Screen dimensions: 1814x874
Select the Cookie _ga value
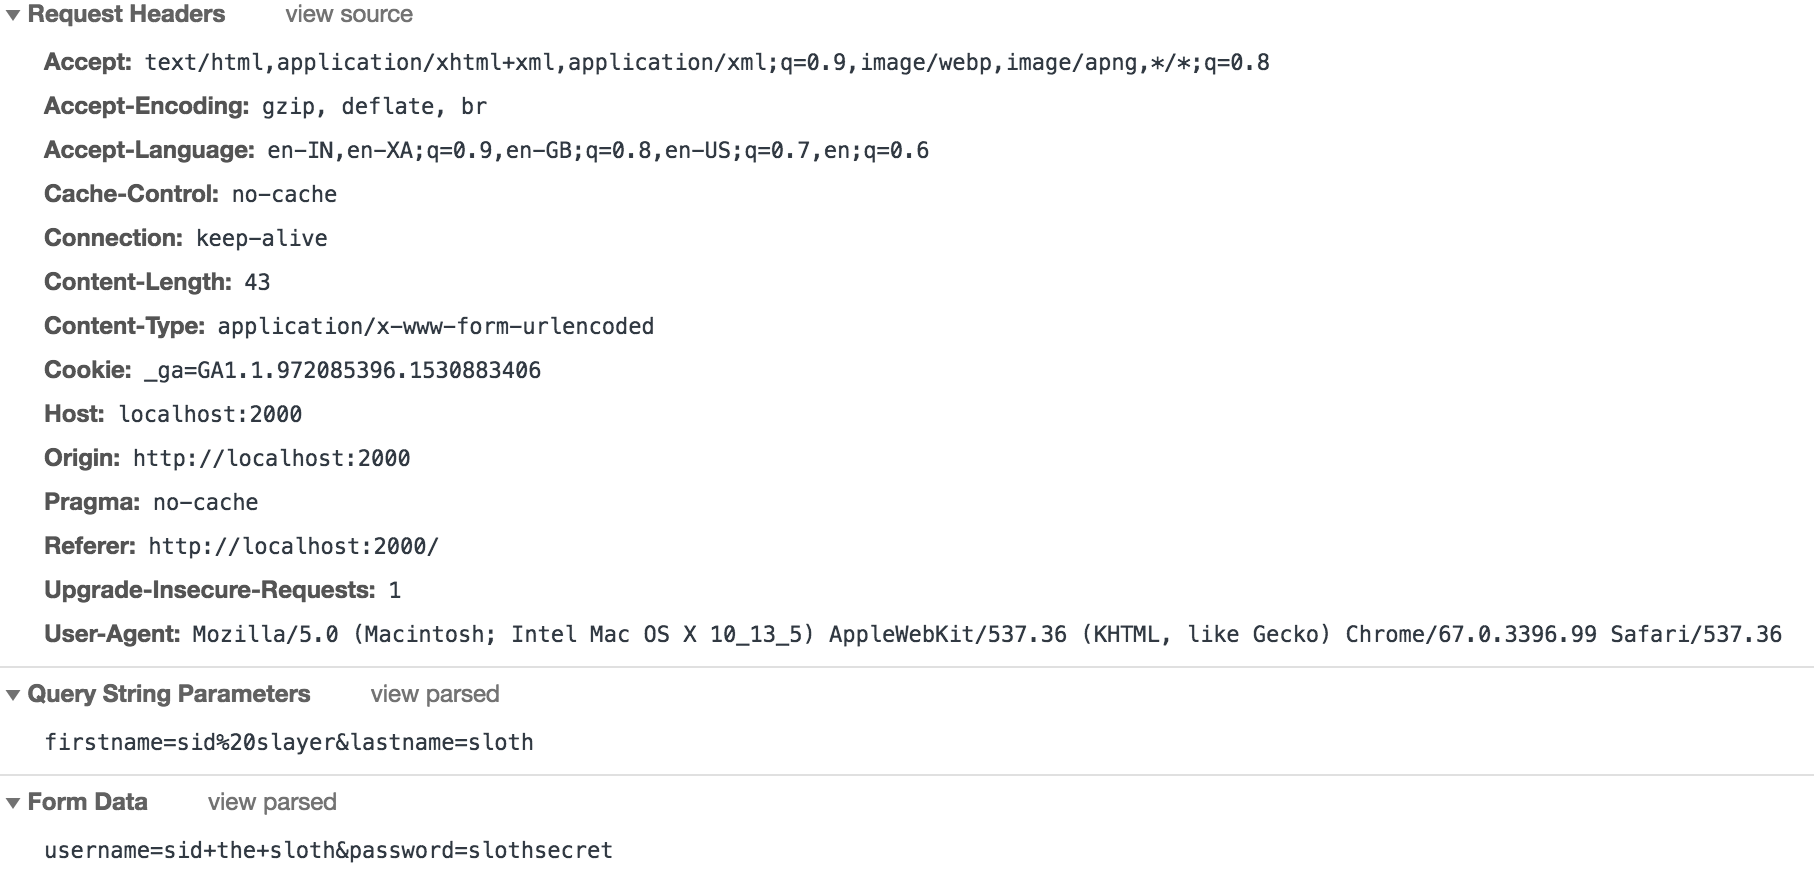click(x=345, y=370)
